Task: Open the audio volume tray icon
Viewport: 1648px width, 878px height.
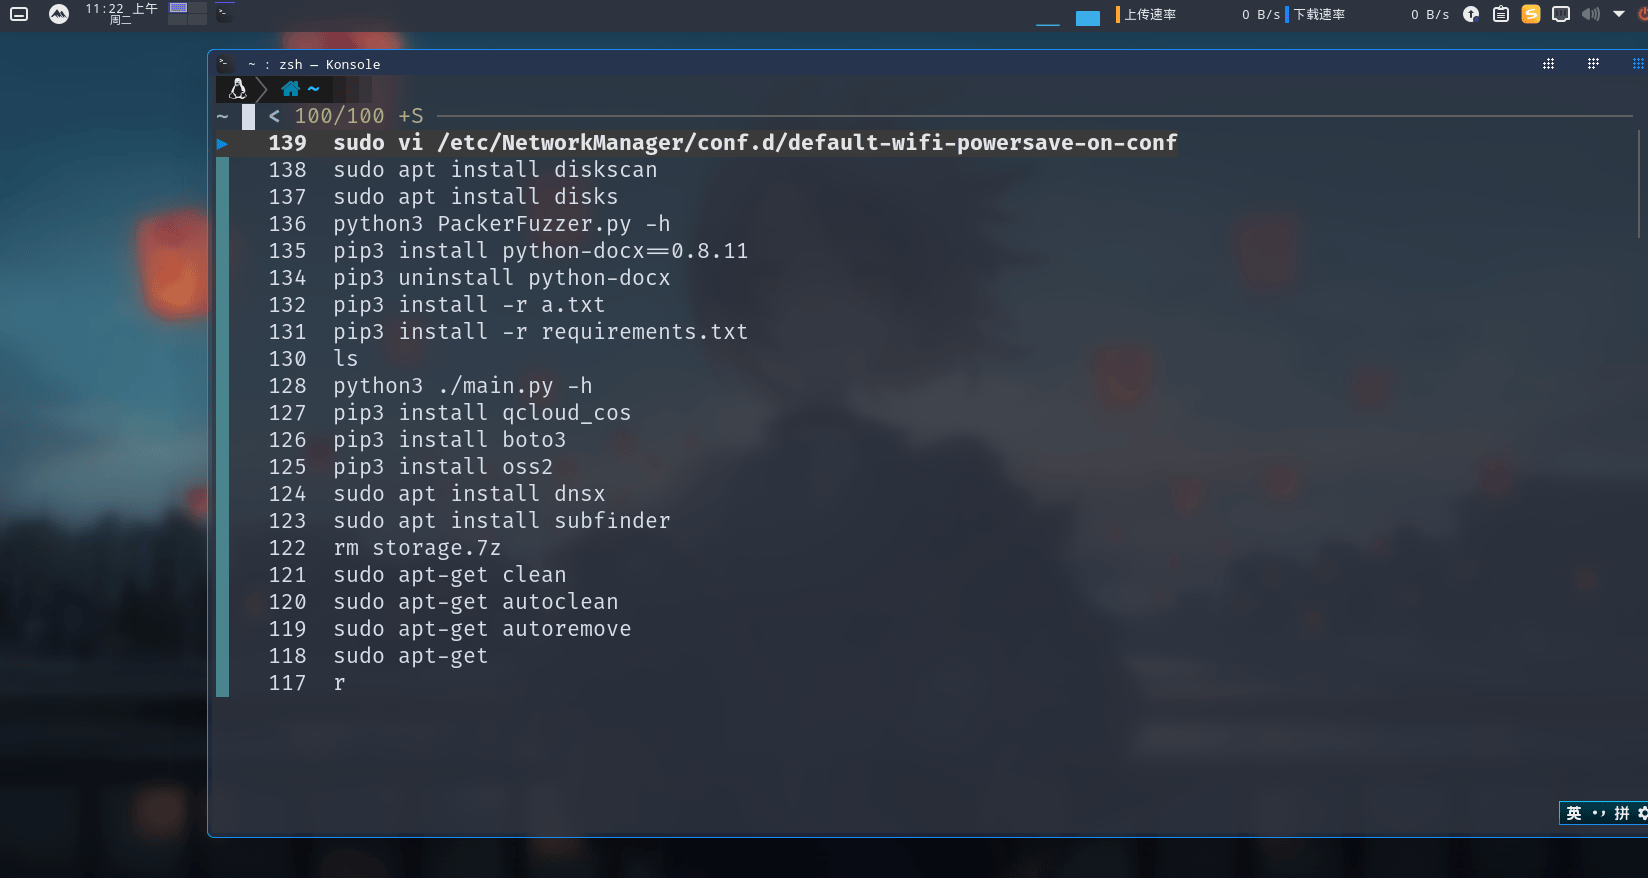Action: coord(1591,14)
